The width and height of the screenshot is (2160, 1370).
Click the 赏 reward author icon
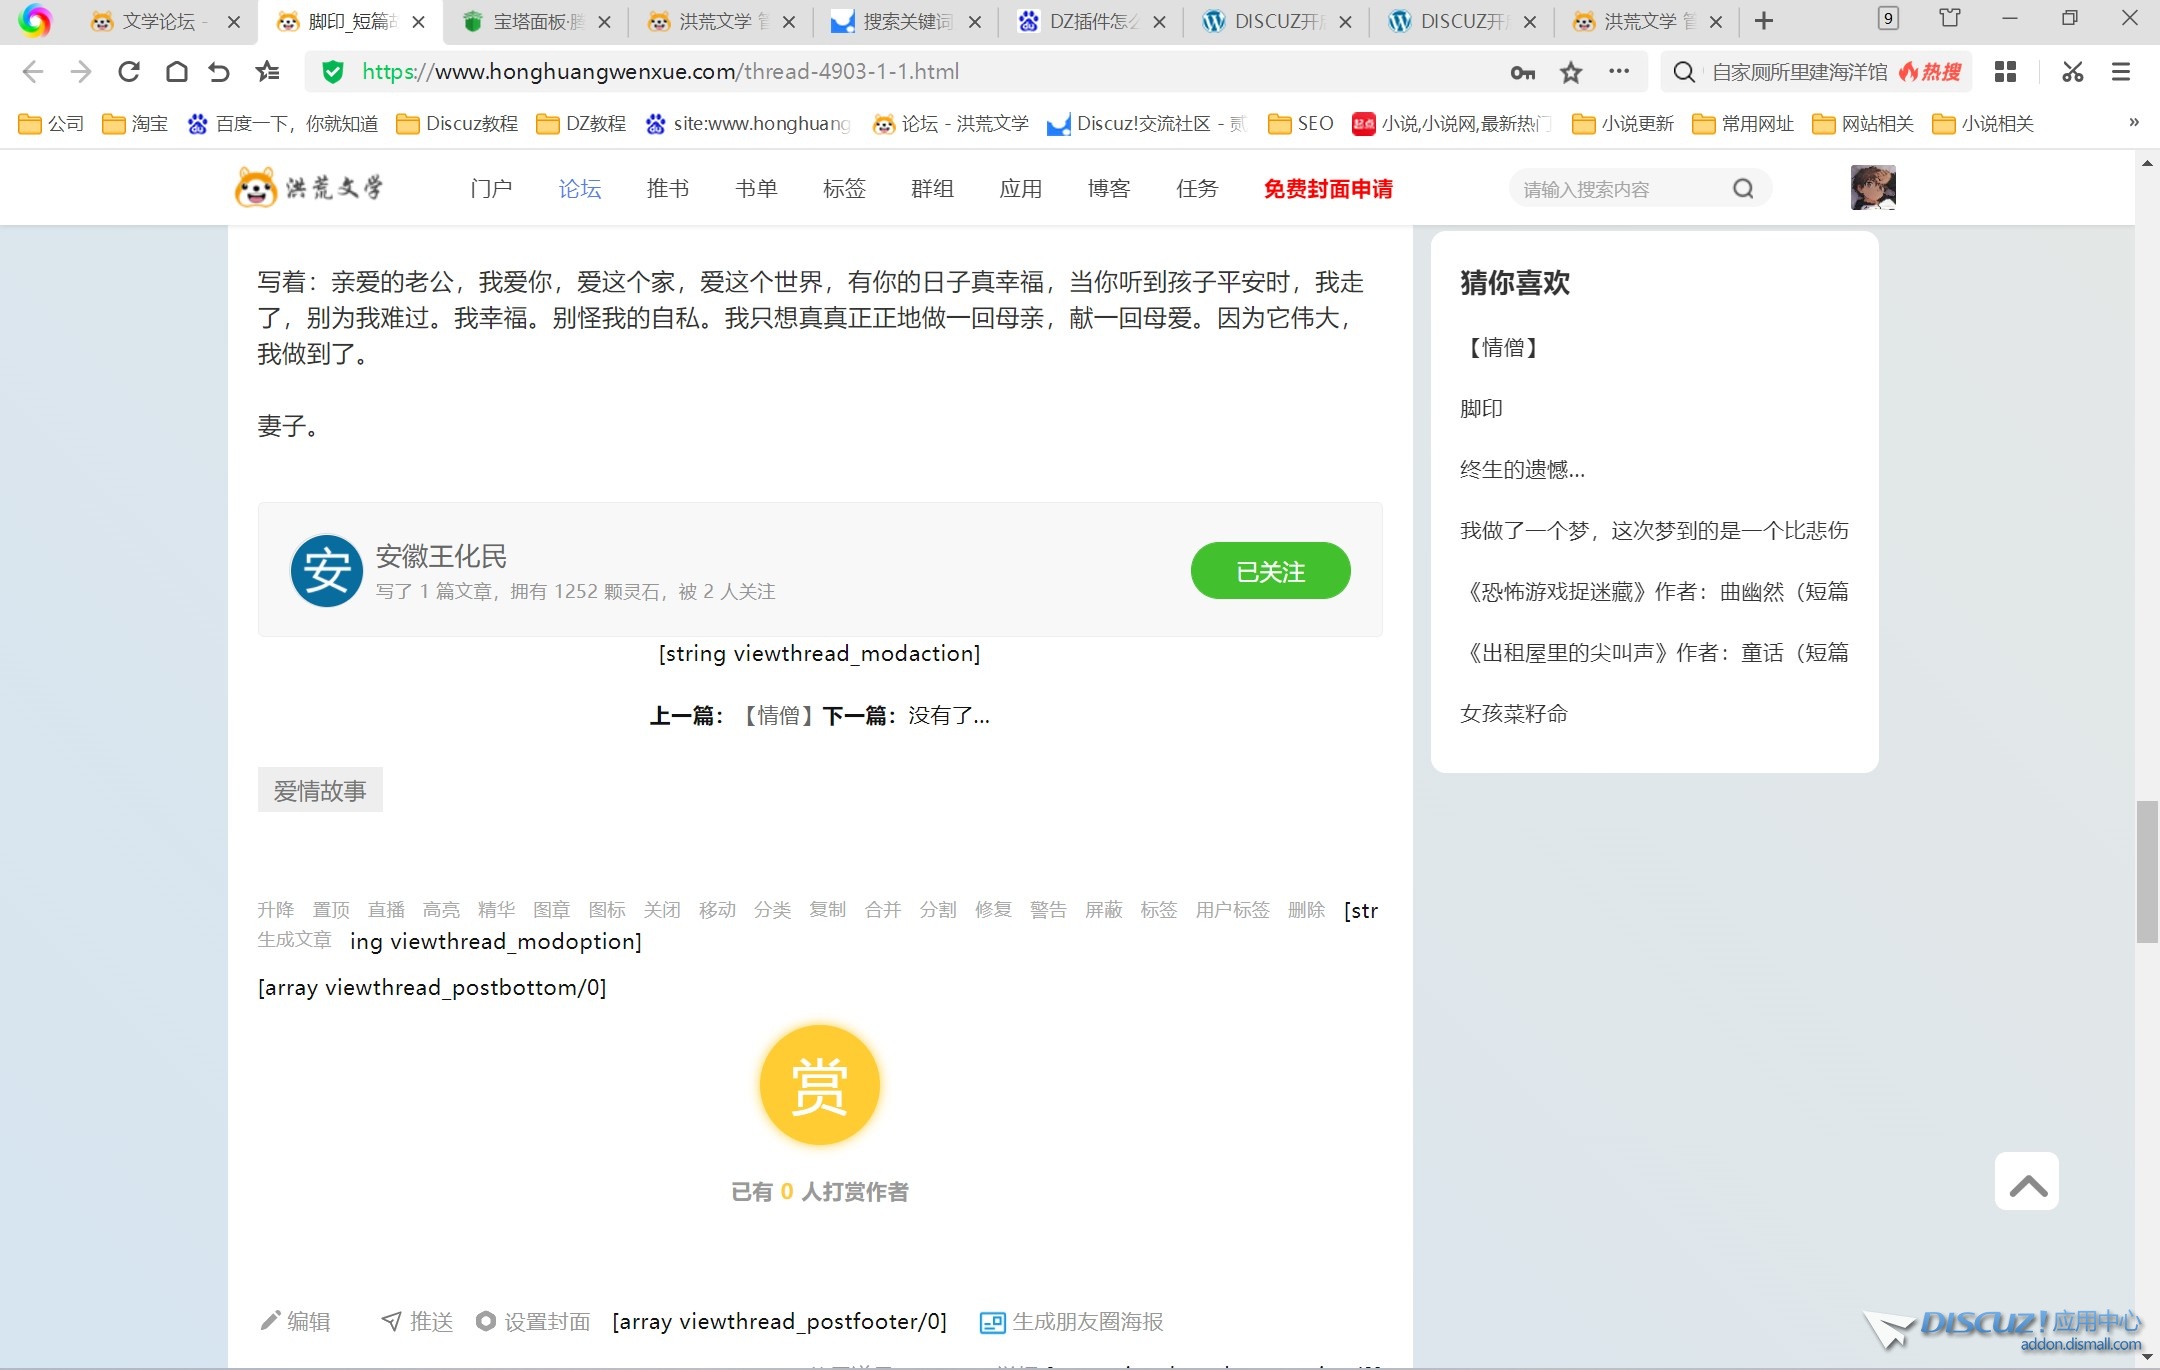(818, 1084)
